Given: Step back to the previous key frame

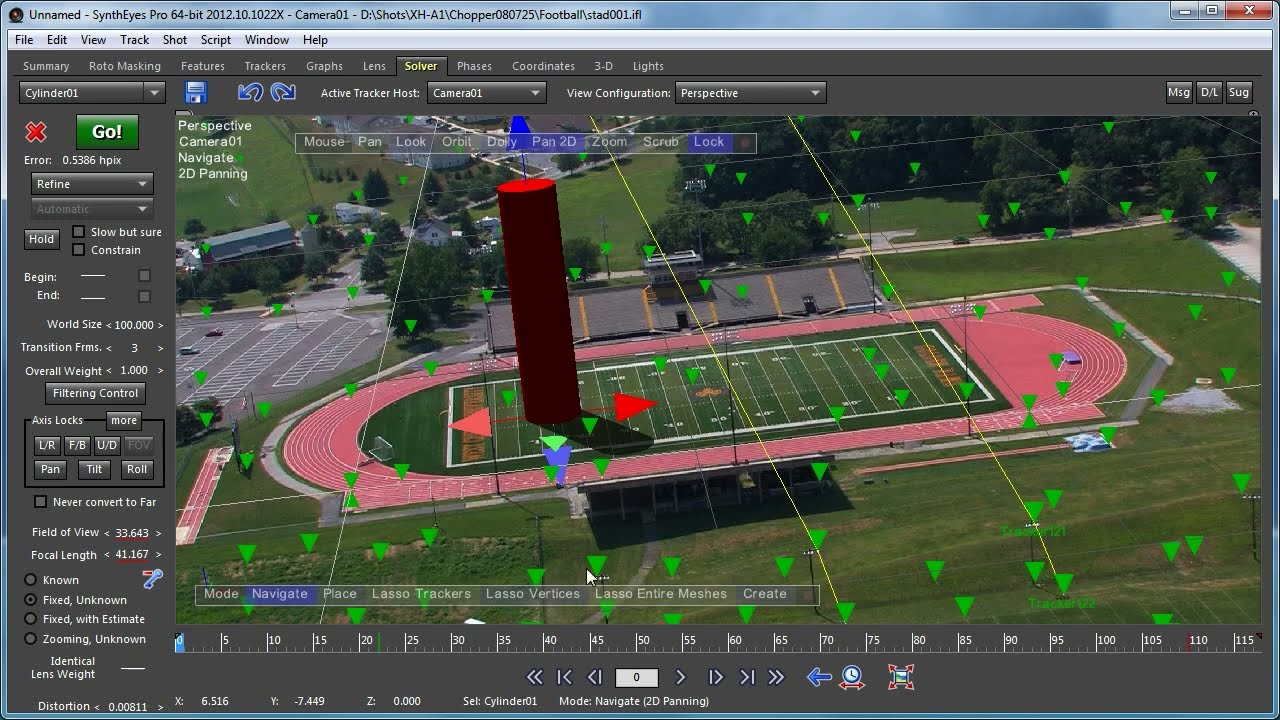Looking at the screenshot, I should tap(595, 677).
